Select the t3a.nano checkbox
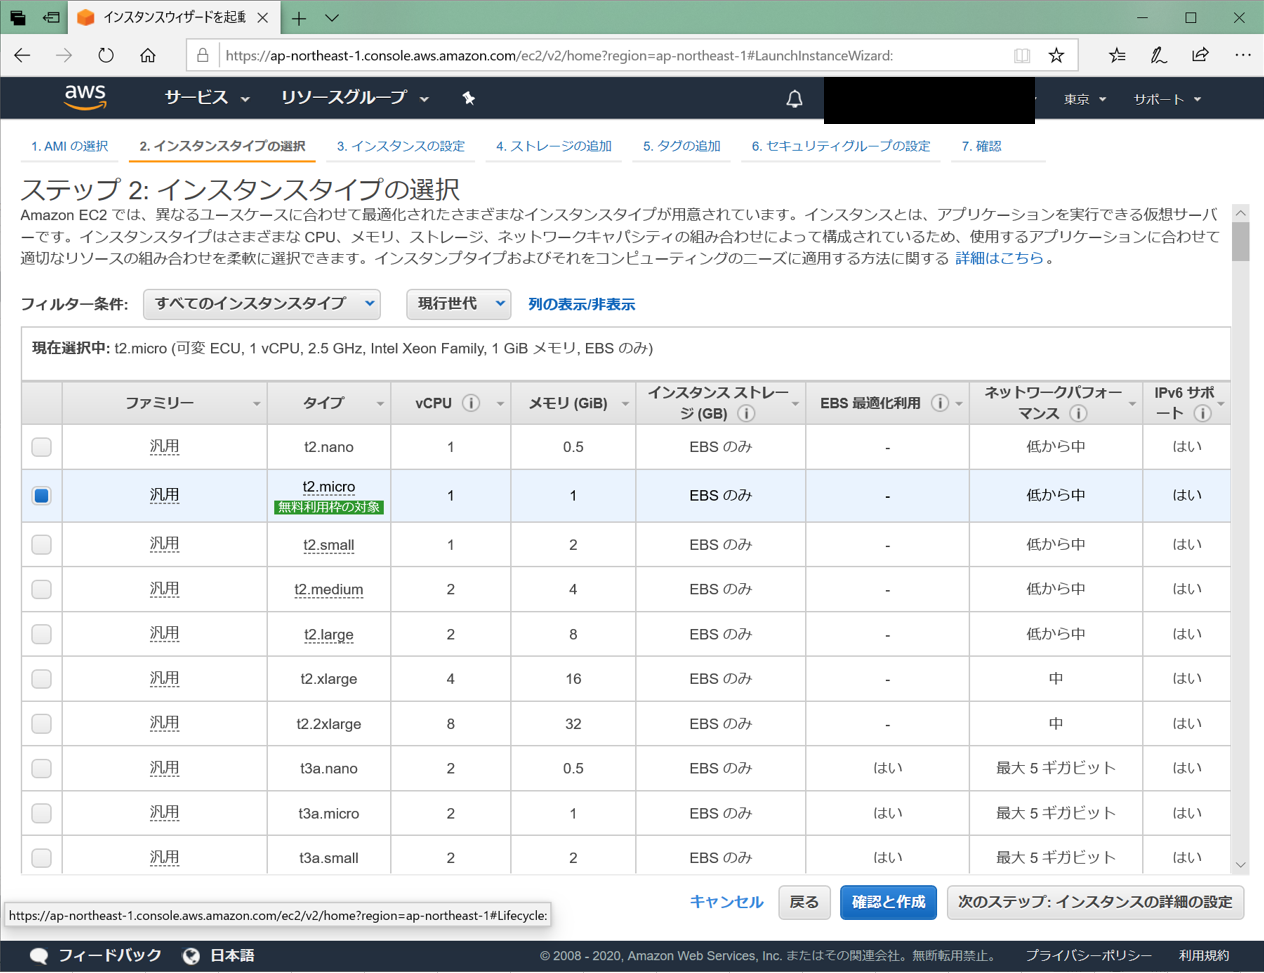The image size is (1264, 973). click(x=41, y=768)
